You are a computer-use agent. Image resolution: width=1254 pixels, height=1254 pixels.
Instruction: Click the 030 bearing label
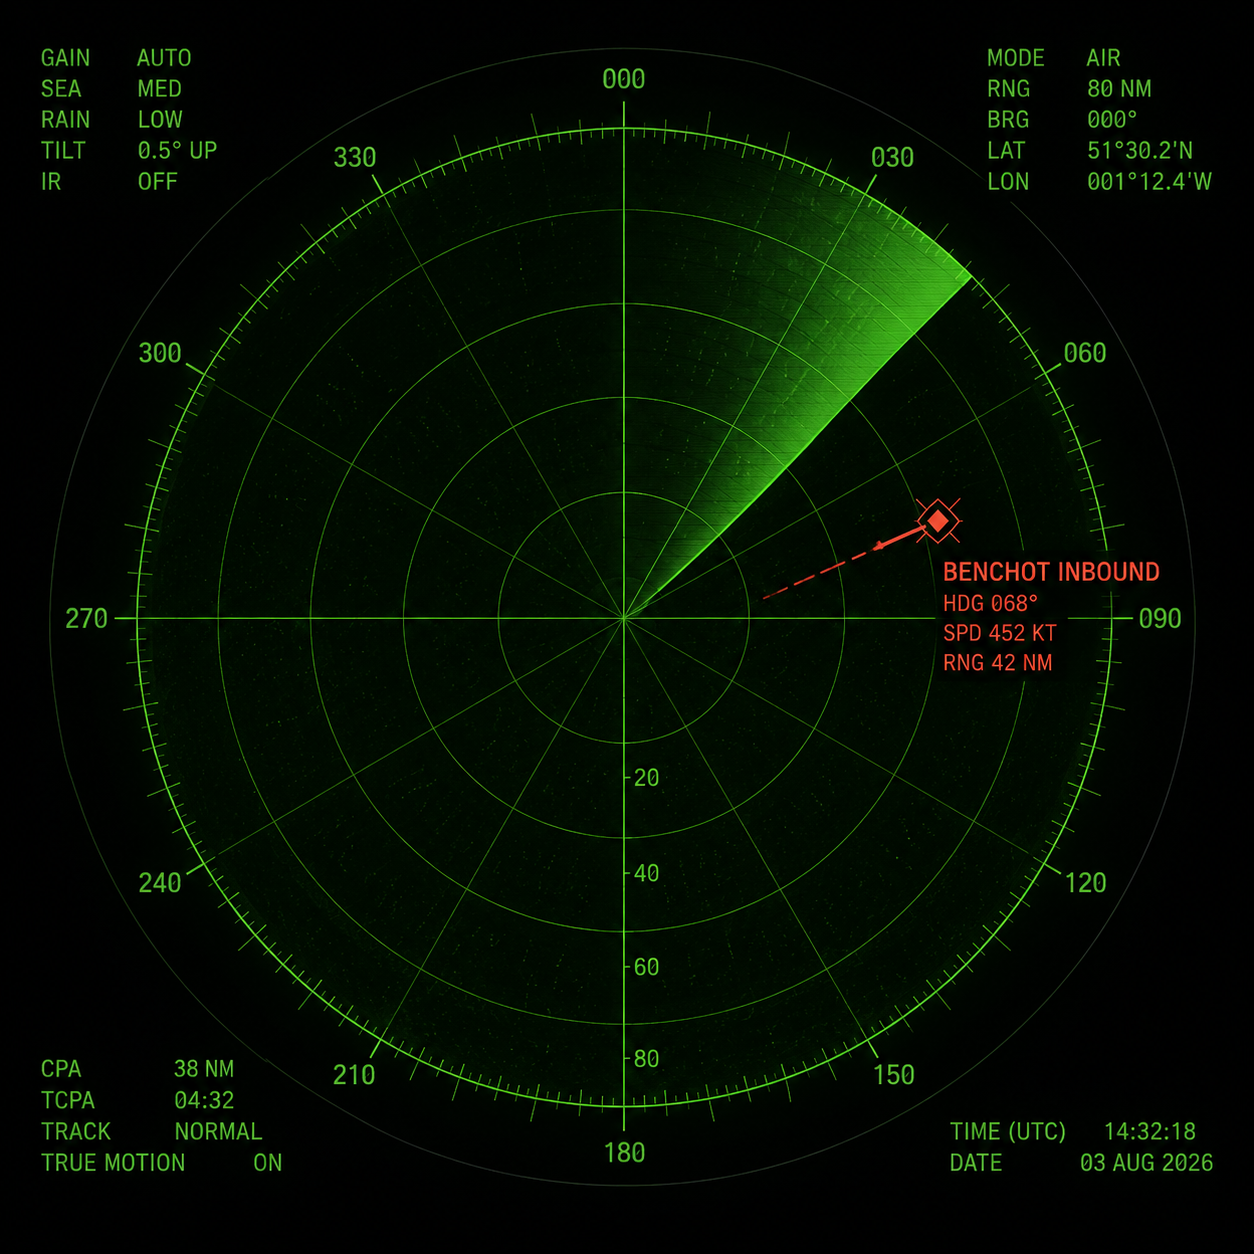(892, 158)
